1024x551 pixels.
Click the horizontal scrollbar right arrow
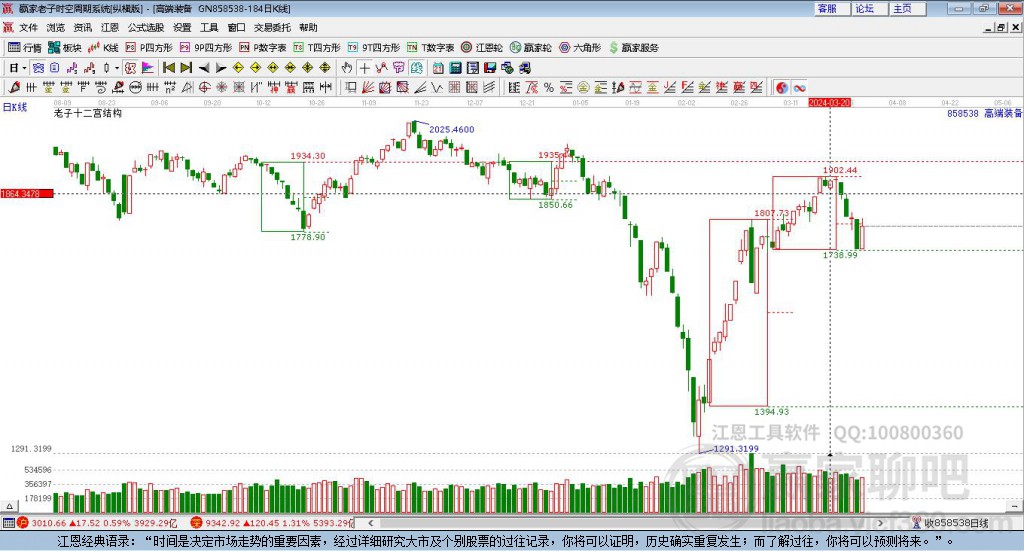[x=880, y=522]
